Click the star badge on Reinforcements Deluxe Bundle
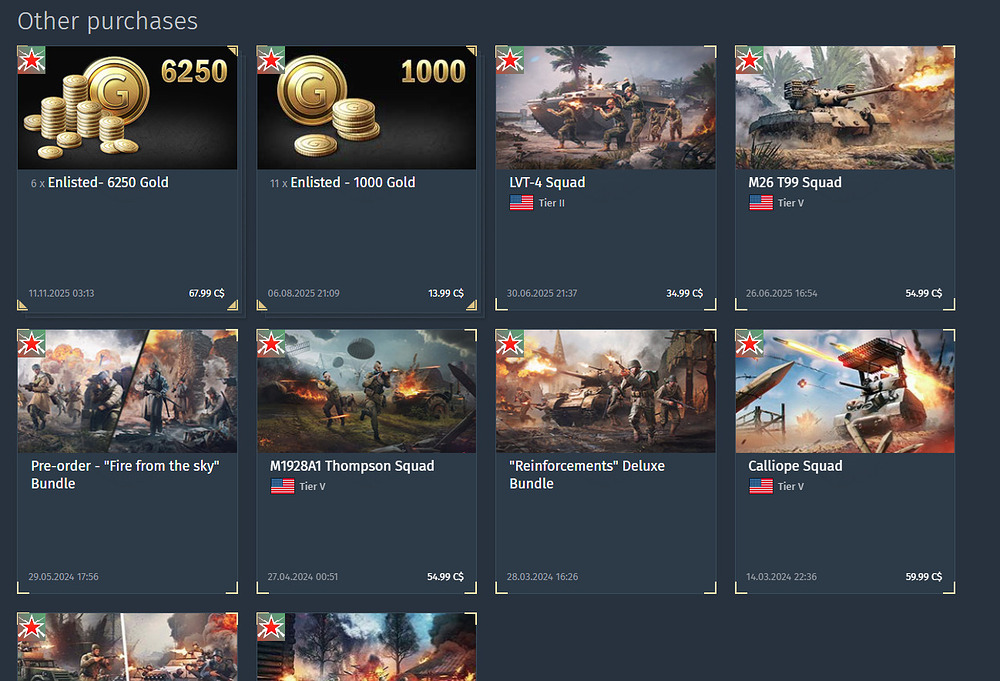Viewport: 1000px width, 681px height. (510, 344)
